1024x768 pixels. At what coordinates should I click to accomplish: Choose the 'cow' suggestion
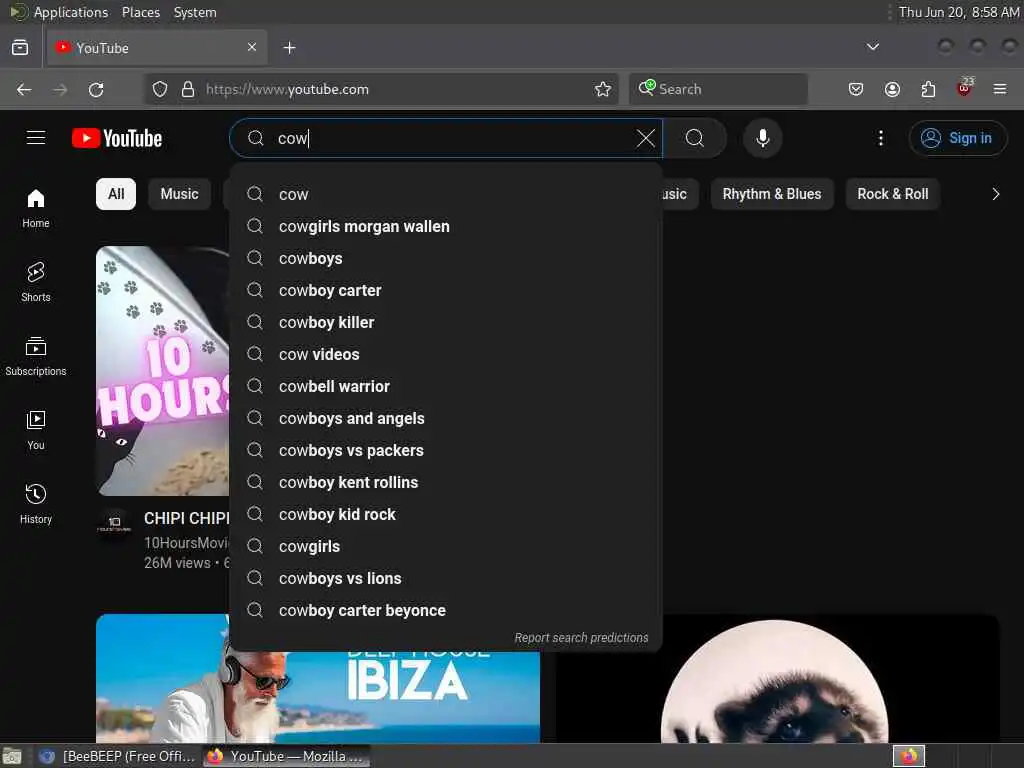(x=446, y=194)
